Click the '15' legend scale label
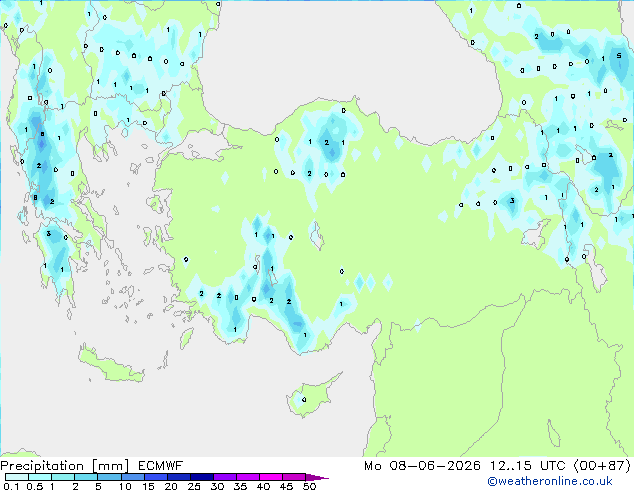 (148, 486)
